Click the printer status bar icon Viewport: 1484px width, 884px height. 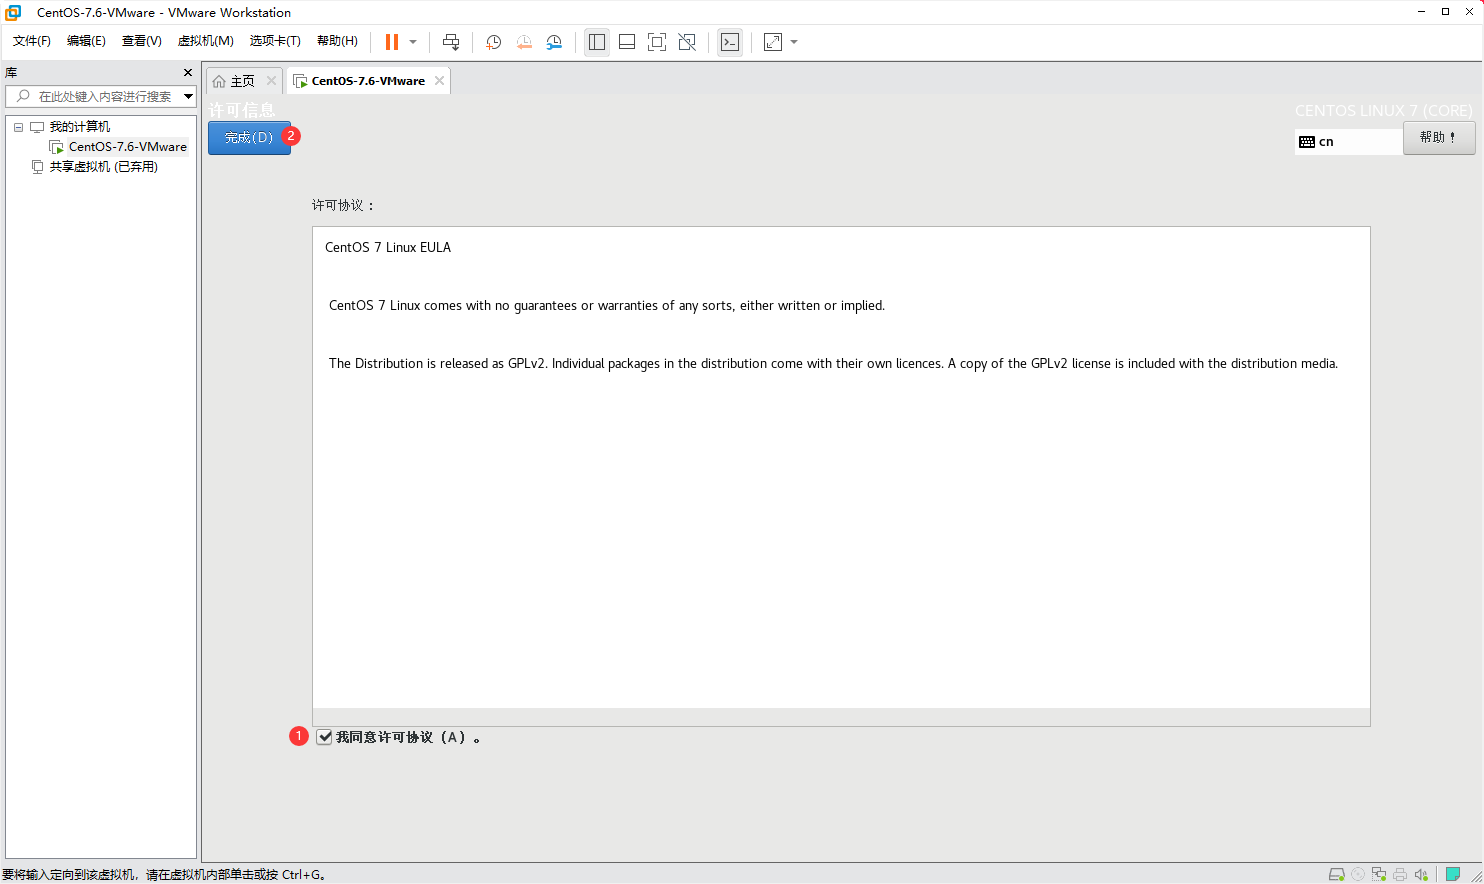(1400, 874)
